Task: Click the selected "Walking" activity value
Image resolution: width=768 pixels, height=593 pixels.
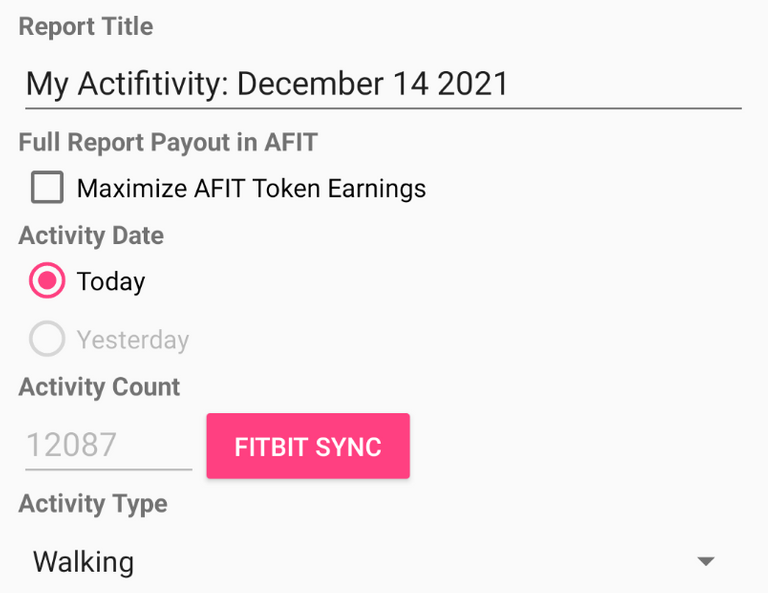Action: [84, 561]
